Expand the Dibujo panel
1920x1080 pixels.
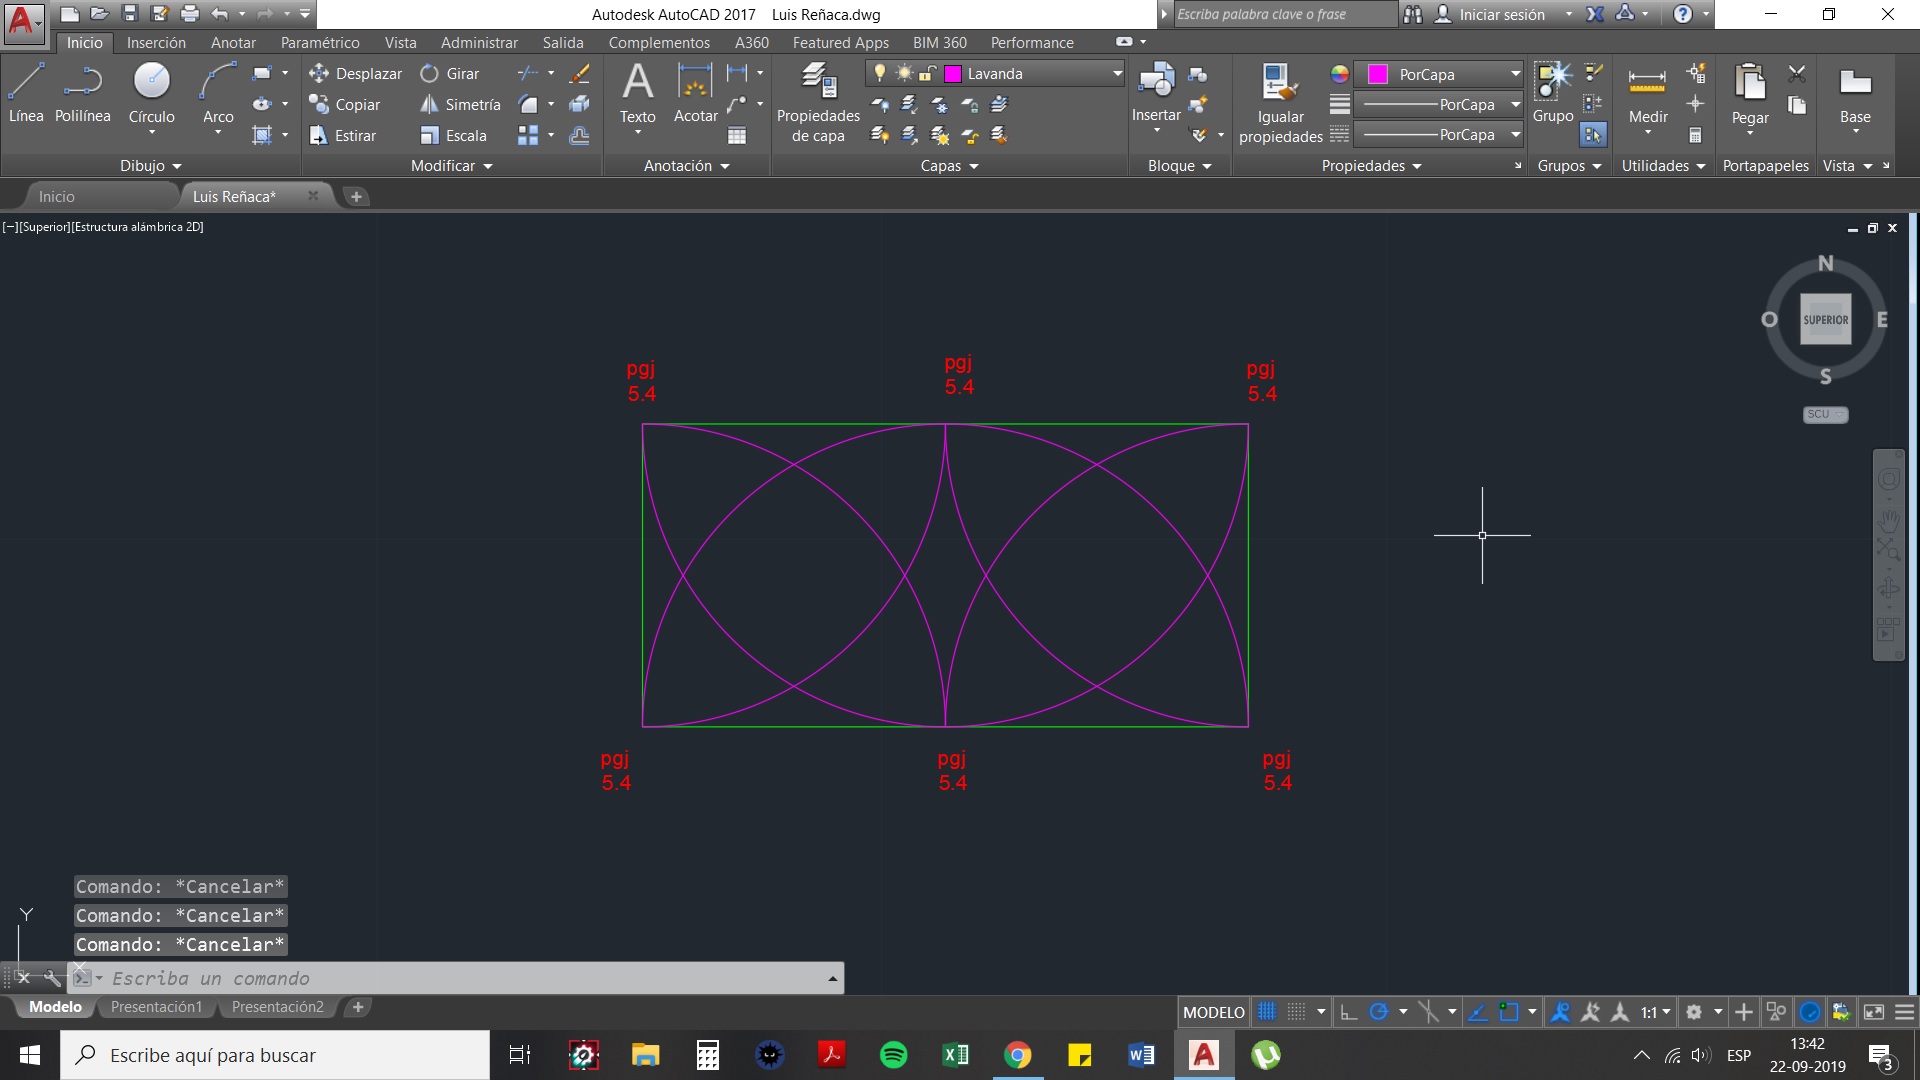151,166
